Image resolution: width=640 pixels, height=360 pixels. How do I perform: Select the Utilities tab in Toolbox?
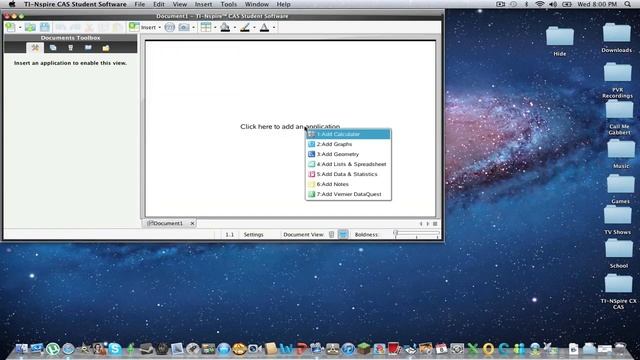point(88,48)
